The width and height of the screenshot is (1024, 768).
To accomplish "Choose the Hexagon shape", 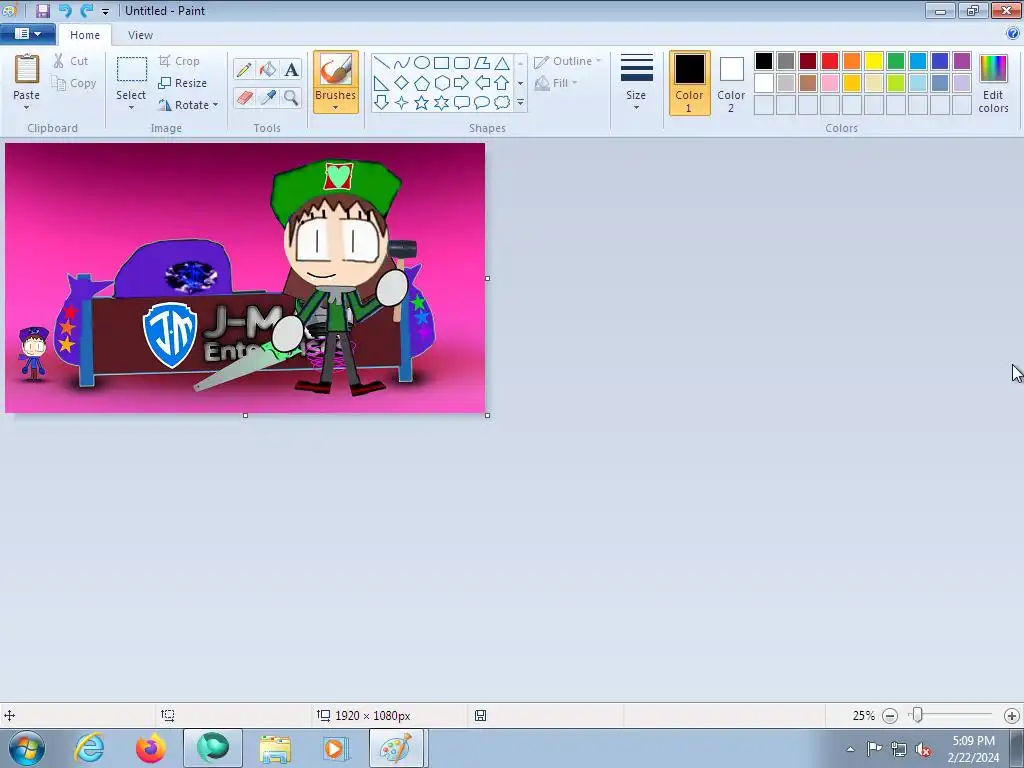I will click(x=442, y=83).
